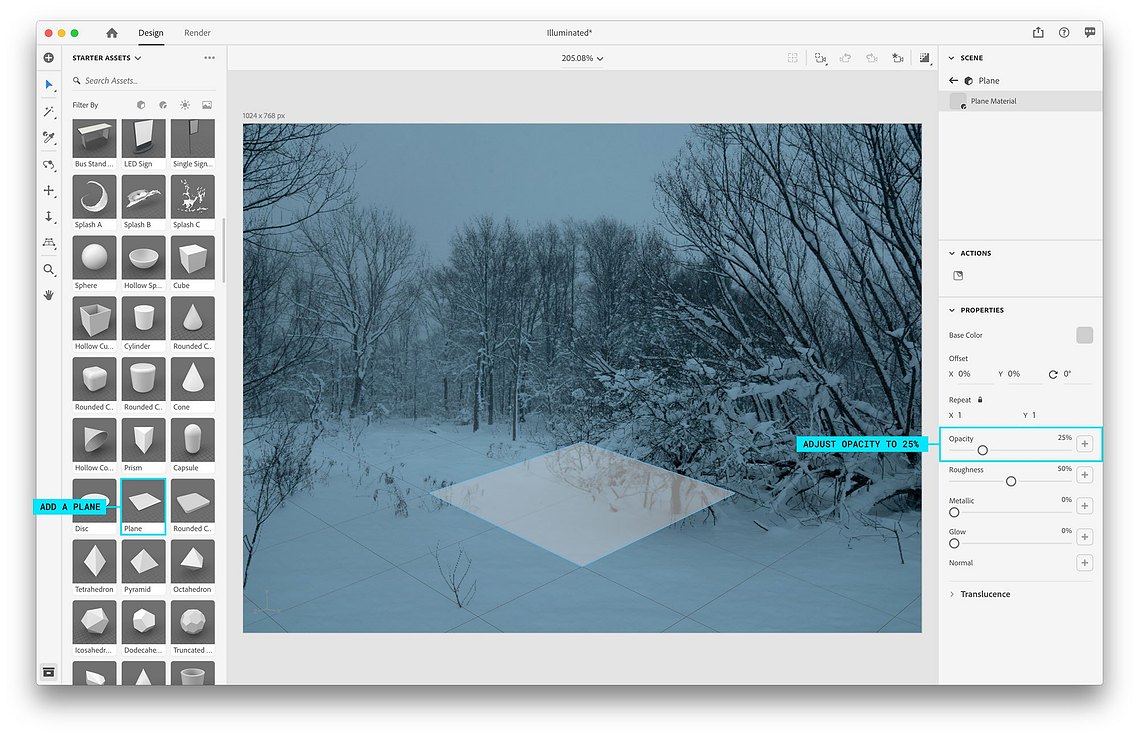Add an image to Glow property
Image resolution: width=1139 pixels, height=736 pixels.
pos(1085,537)
